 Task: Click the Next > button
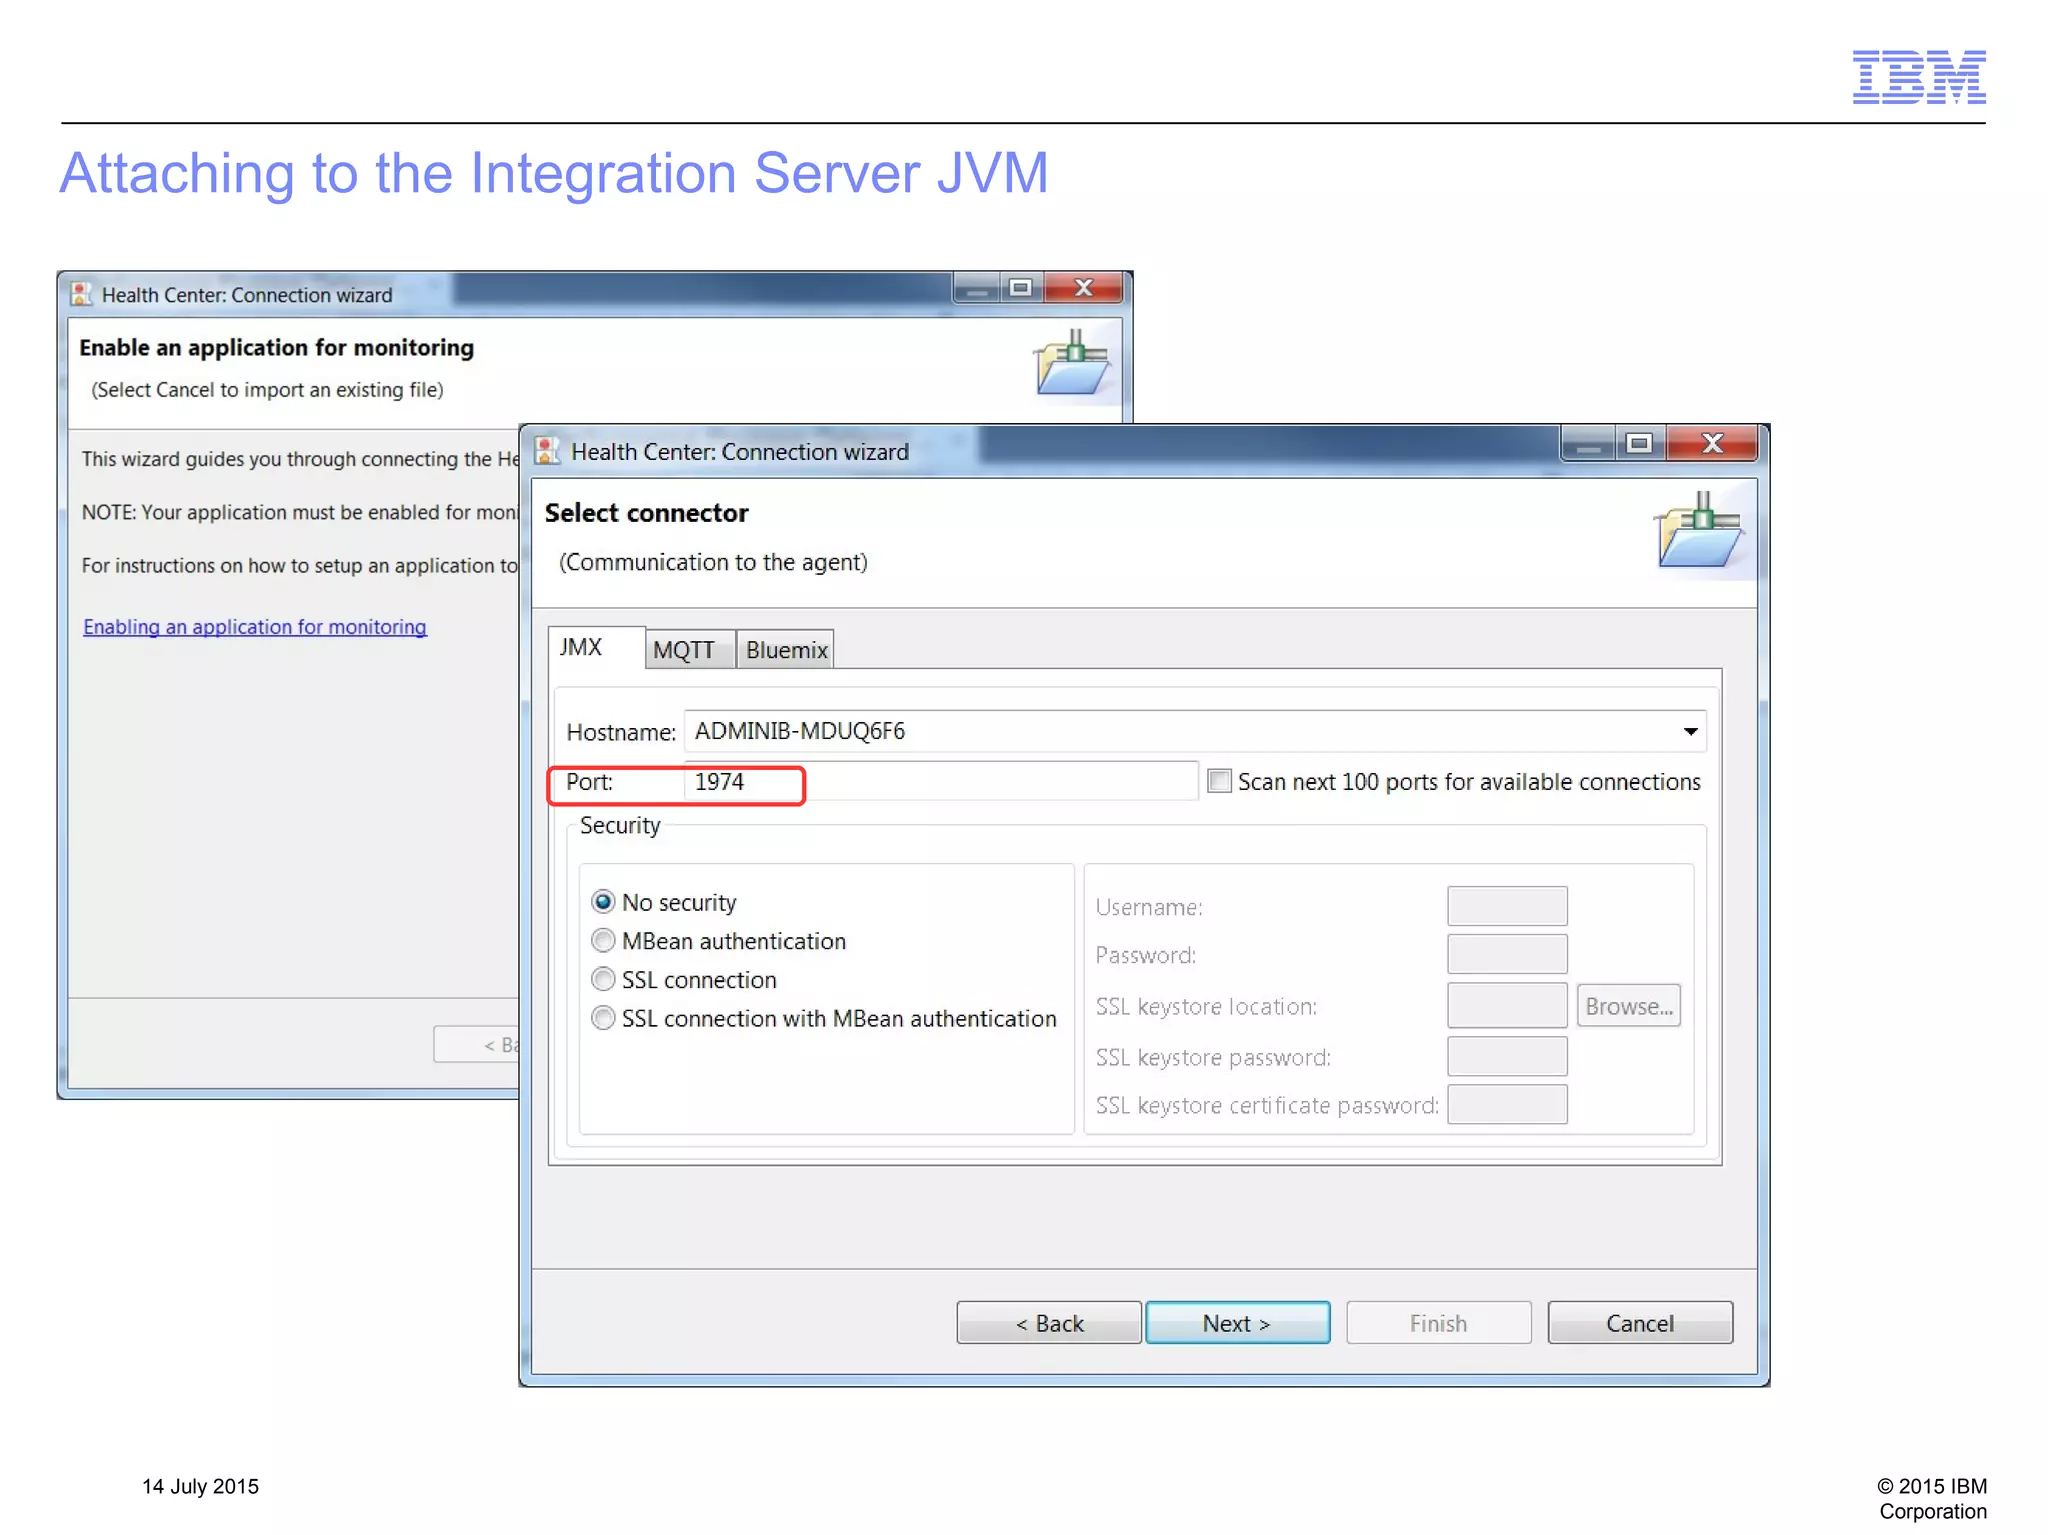tap(1237, 1323)
